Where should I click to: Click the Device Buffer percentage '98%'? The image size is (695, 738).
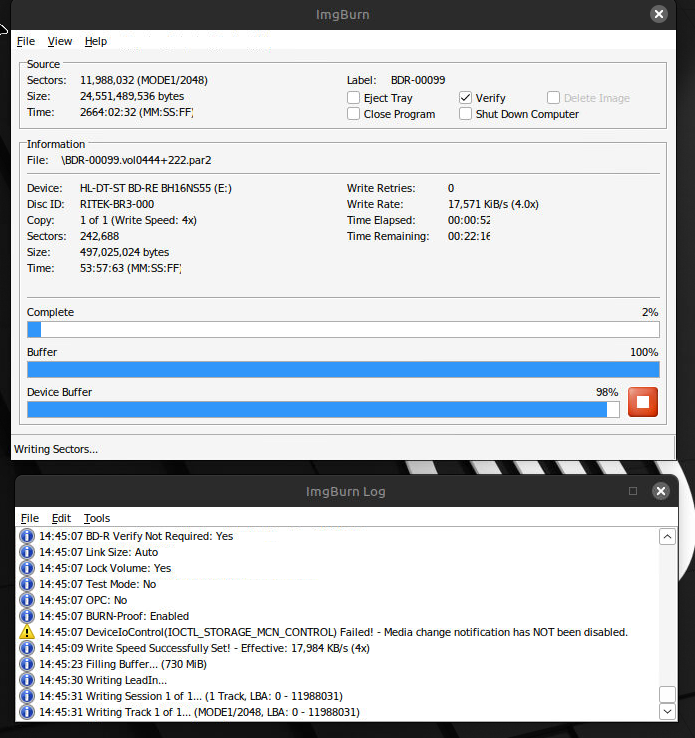click(607, 392)
